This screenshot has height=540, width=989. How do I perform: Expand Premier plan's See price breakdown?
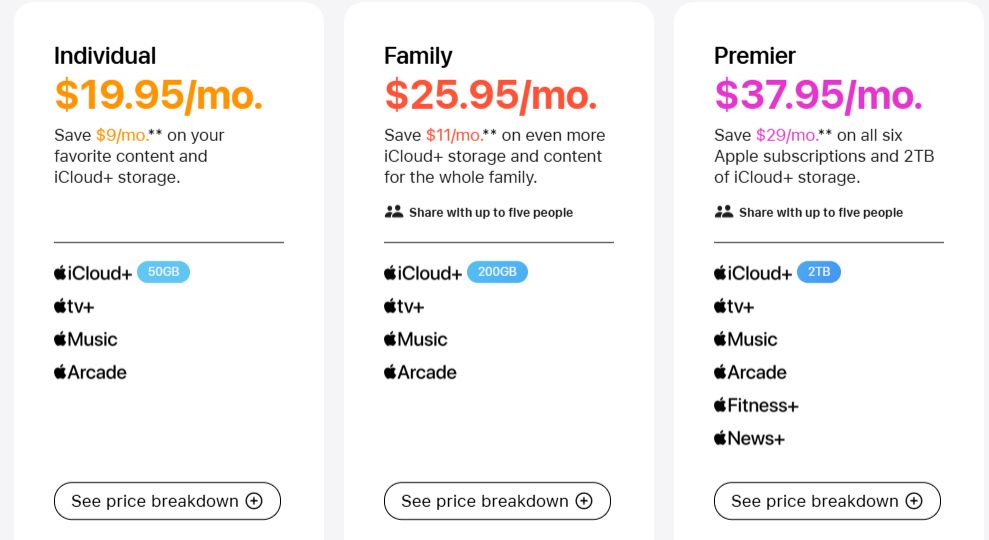click(x=827, y=501)
